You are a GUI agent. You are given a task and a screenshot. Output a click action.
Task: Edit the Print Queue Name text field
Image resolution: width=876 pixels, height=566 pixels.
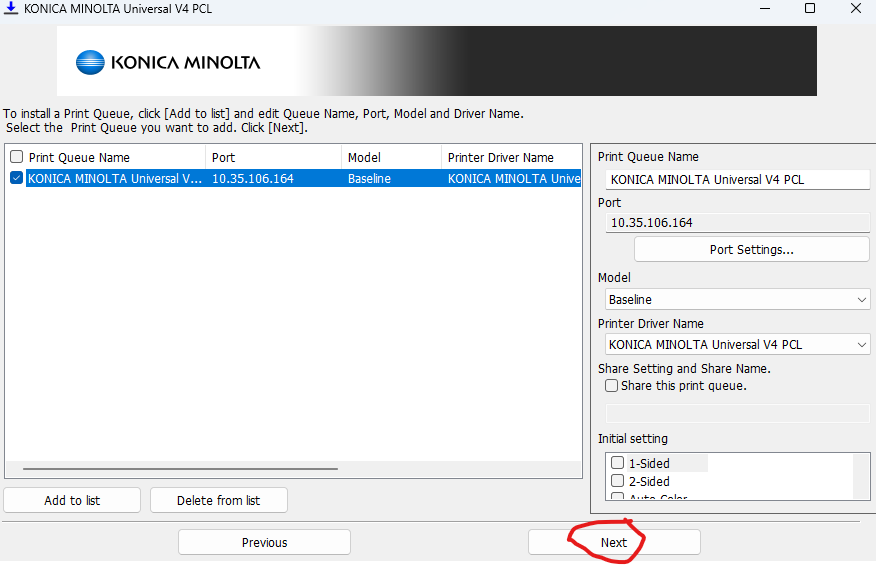click(x=738, y=180)
